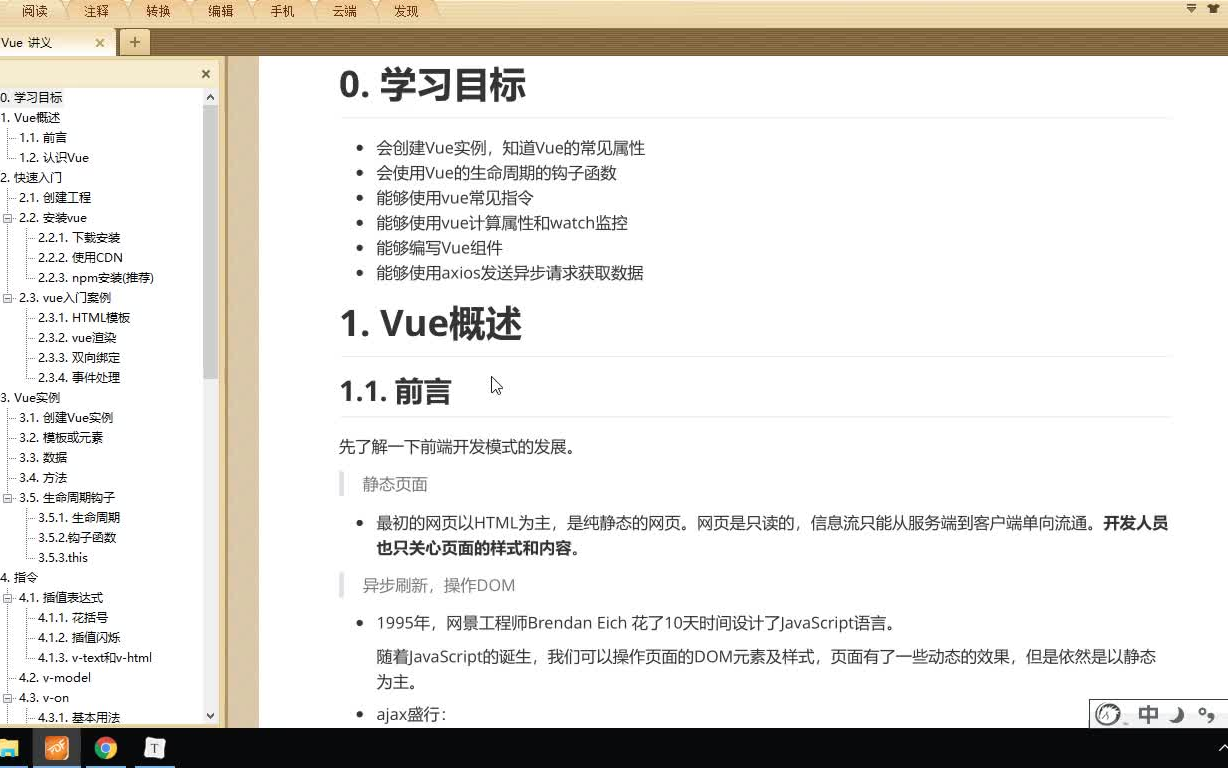Collapse the 3.5. 生命周期钩子 branch
Image resolution: width=1228 pixels, height=768 pixels.
coord(8,497)
